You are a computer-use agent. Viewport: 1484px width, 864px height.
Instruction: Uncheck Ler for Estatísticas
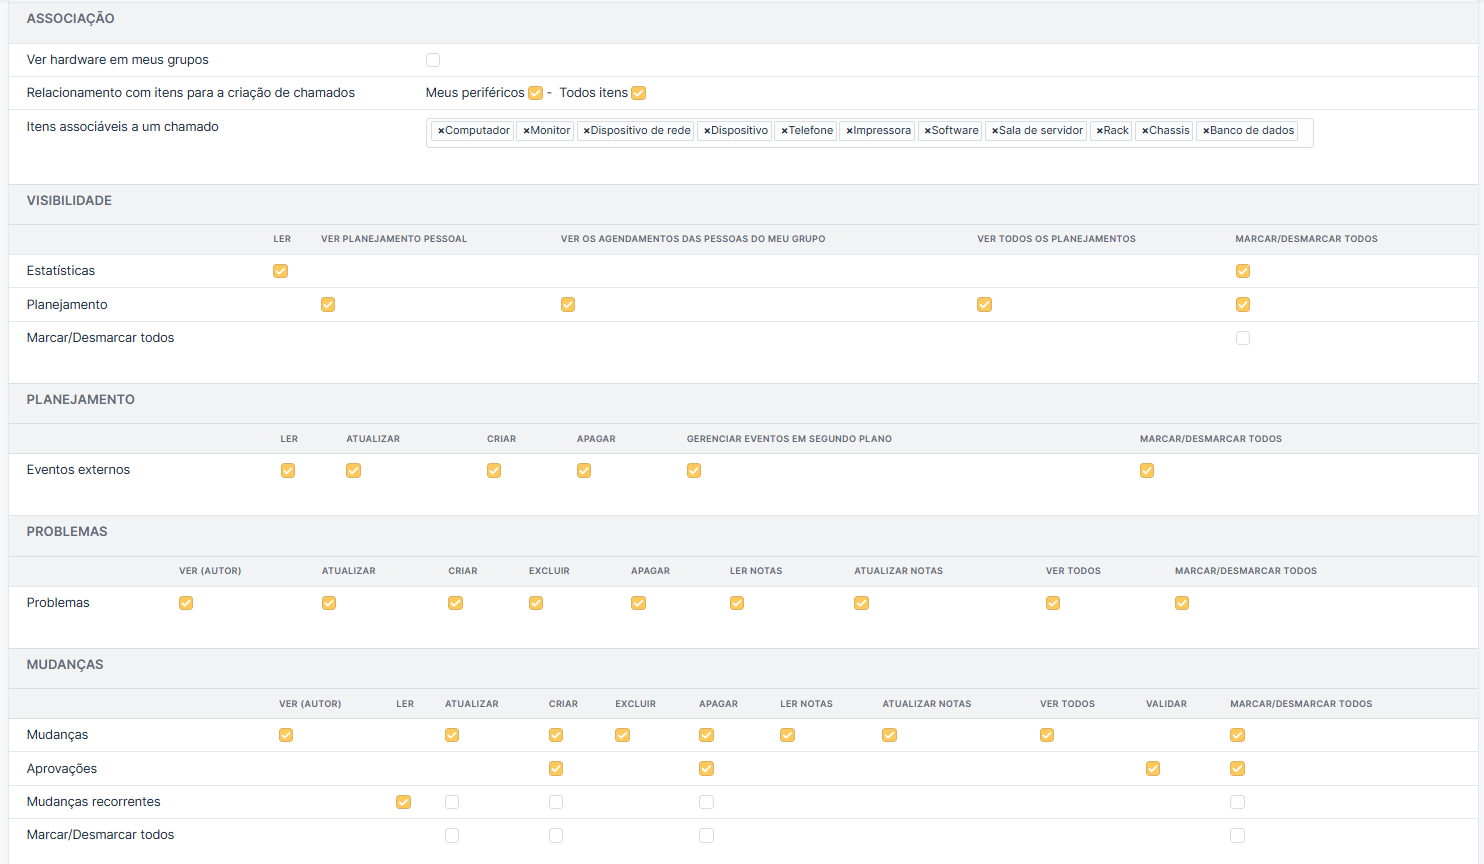tap(281, 271)
